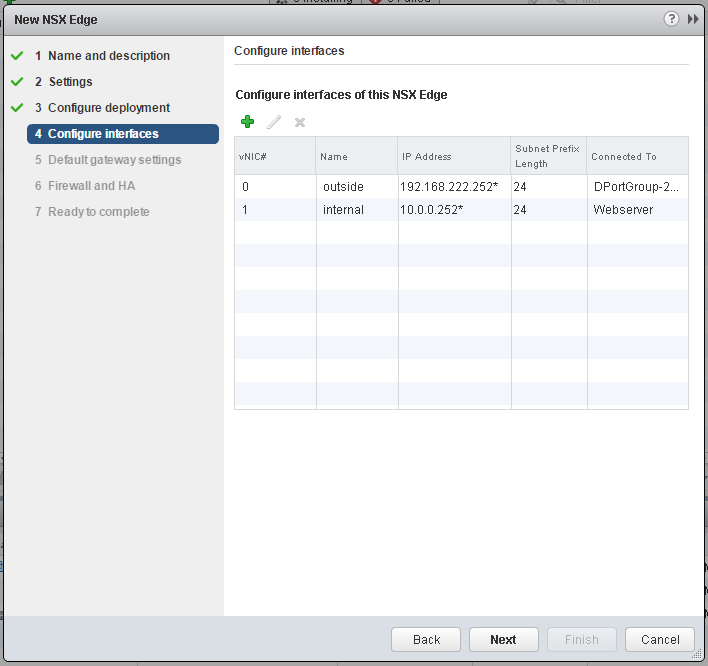Go to step 3 Configure deployment
The image size is (708, 666).
click(102, 107)
